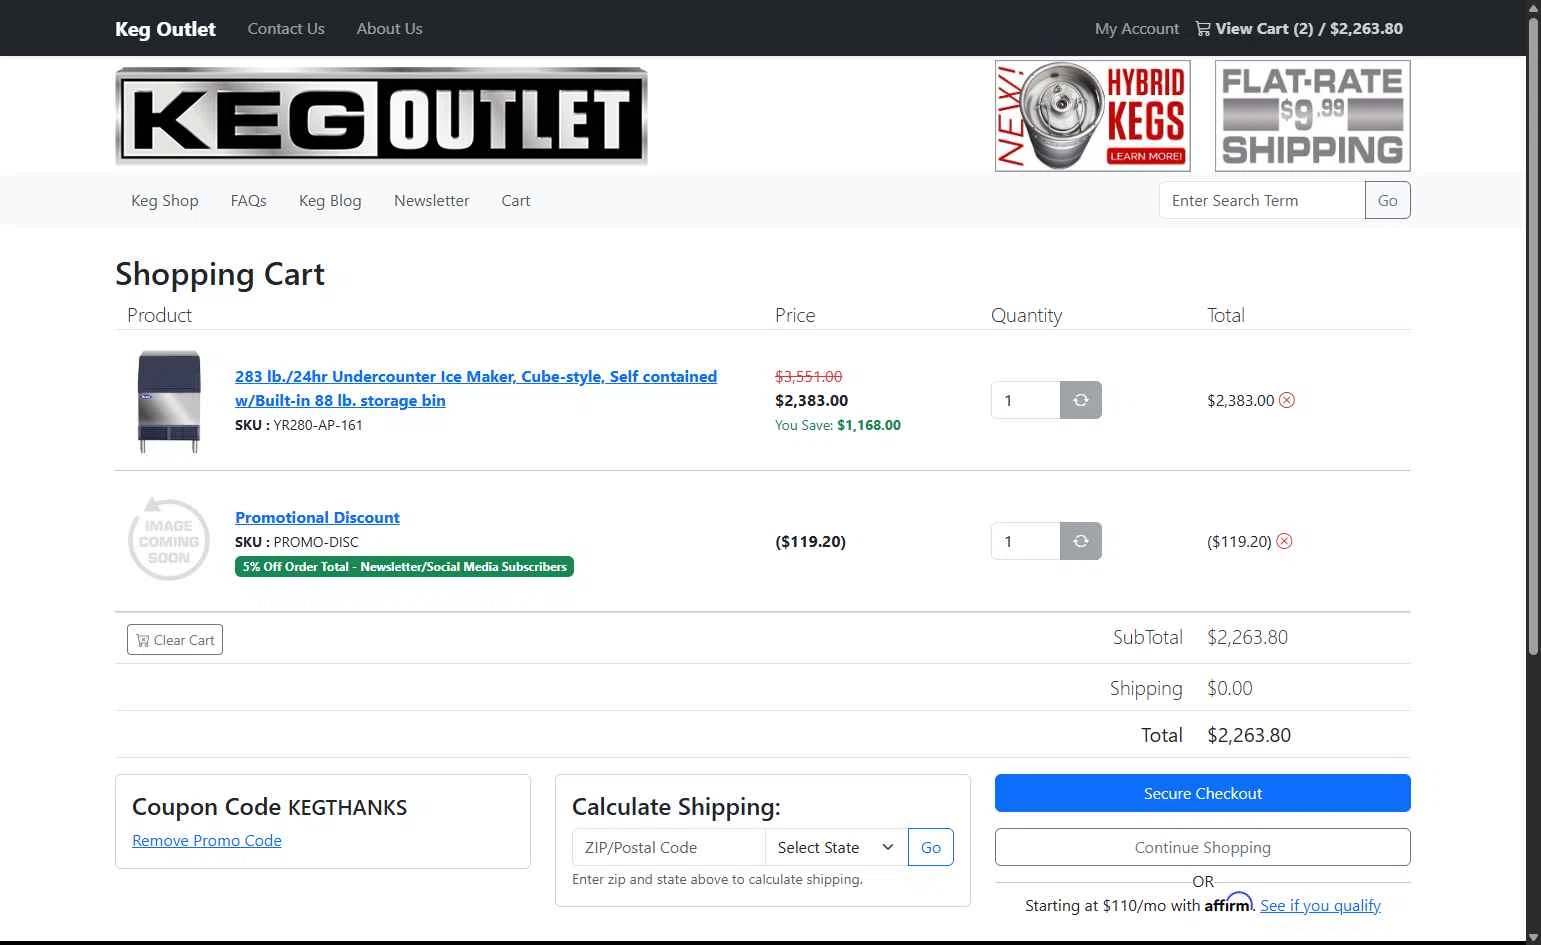1541x945 pixels.
Task: Open the 283 lb. Undercounter Ice Maker product link
Action: click(476, 388)
